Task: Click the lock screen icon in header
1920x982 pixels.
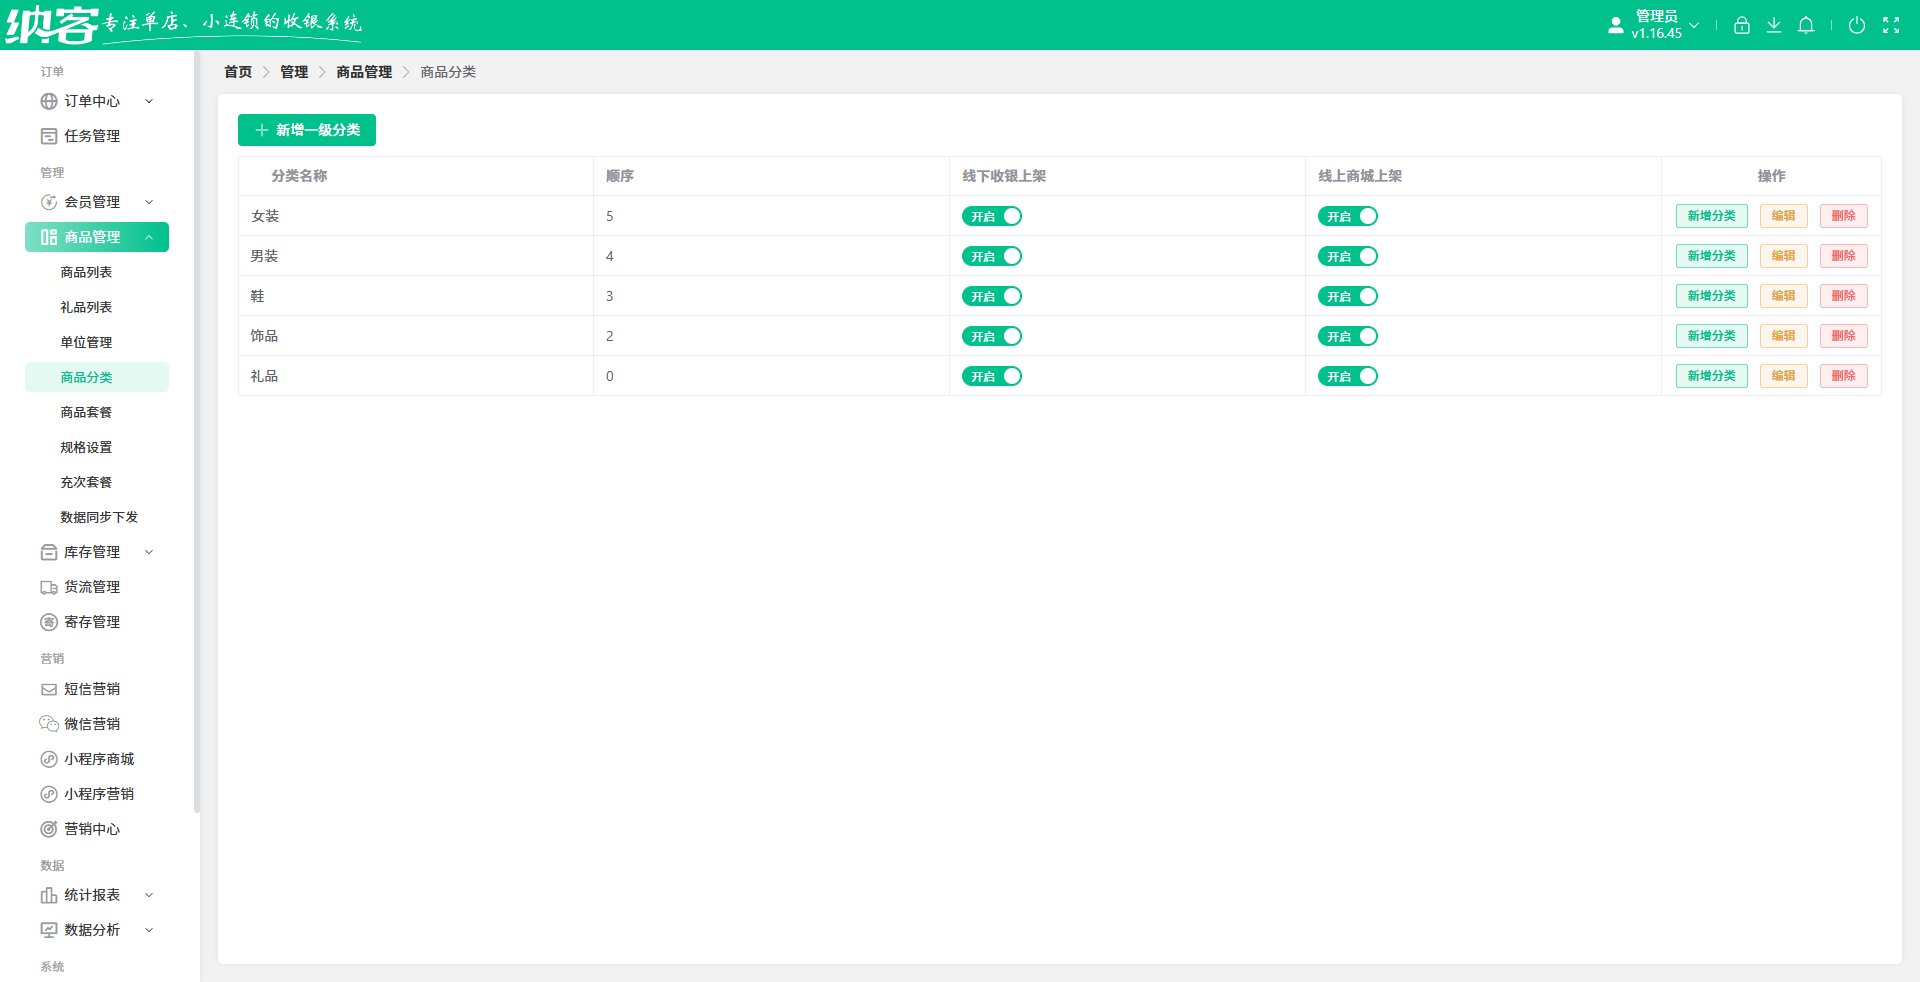Action: pos(1741,25)
